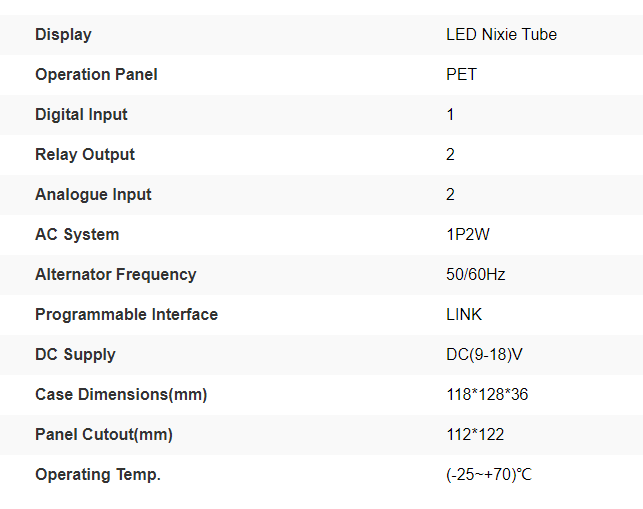Click the Analogue Input label
This screenshot has height=509, width=643.
point(93,194)
